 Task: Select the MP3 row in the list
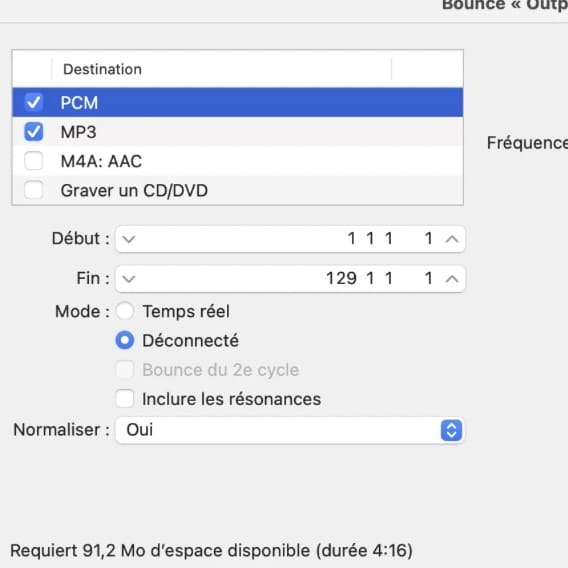click(x=238, y=131)
